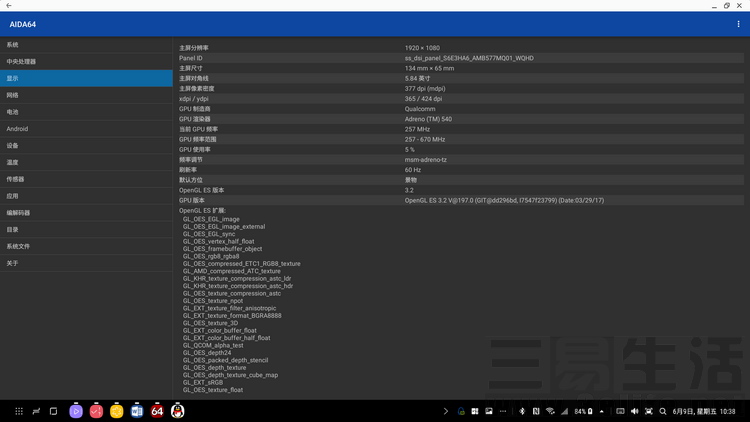Open the taskbar three-dots more menu
The height and width of the screenshot is (422, 750).
503,411
